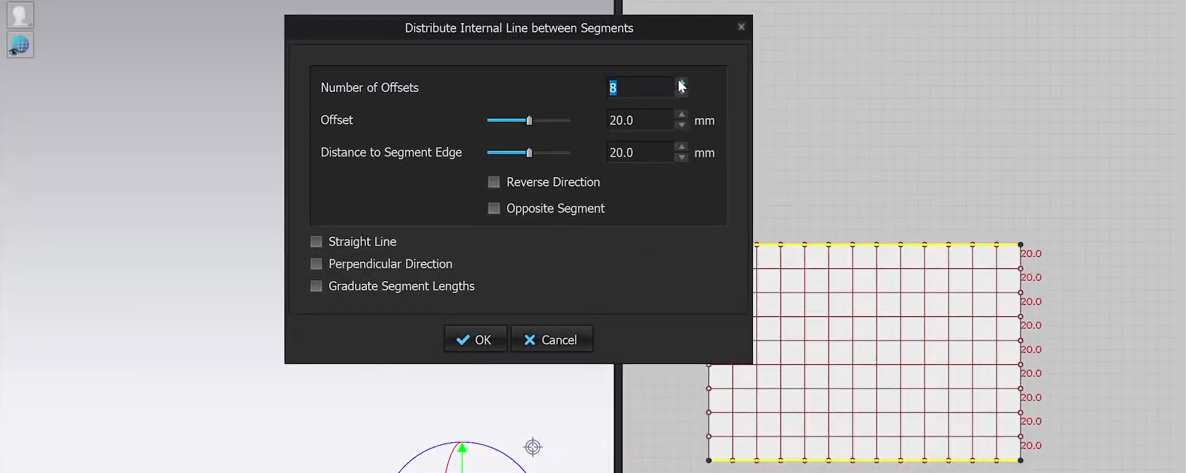Increase the Number of Offsets with spinner

click(x=681, y=82)
